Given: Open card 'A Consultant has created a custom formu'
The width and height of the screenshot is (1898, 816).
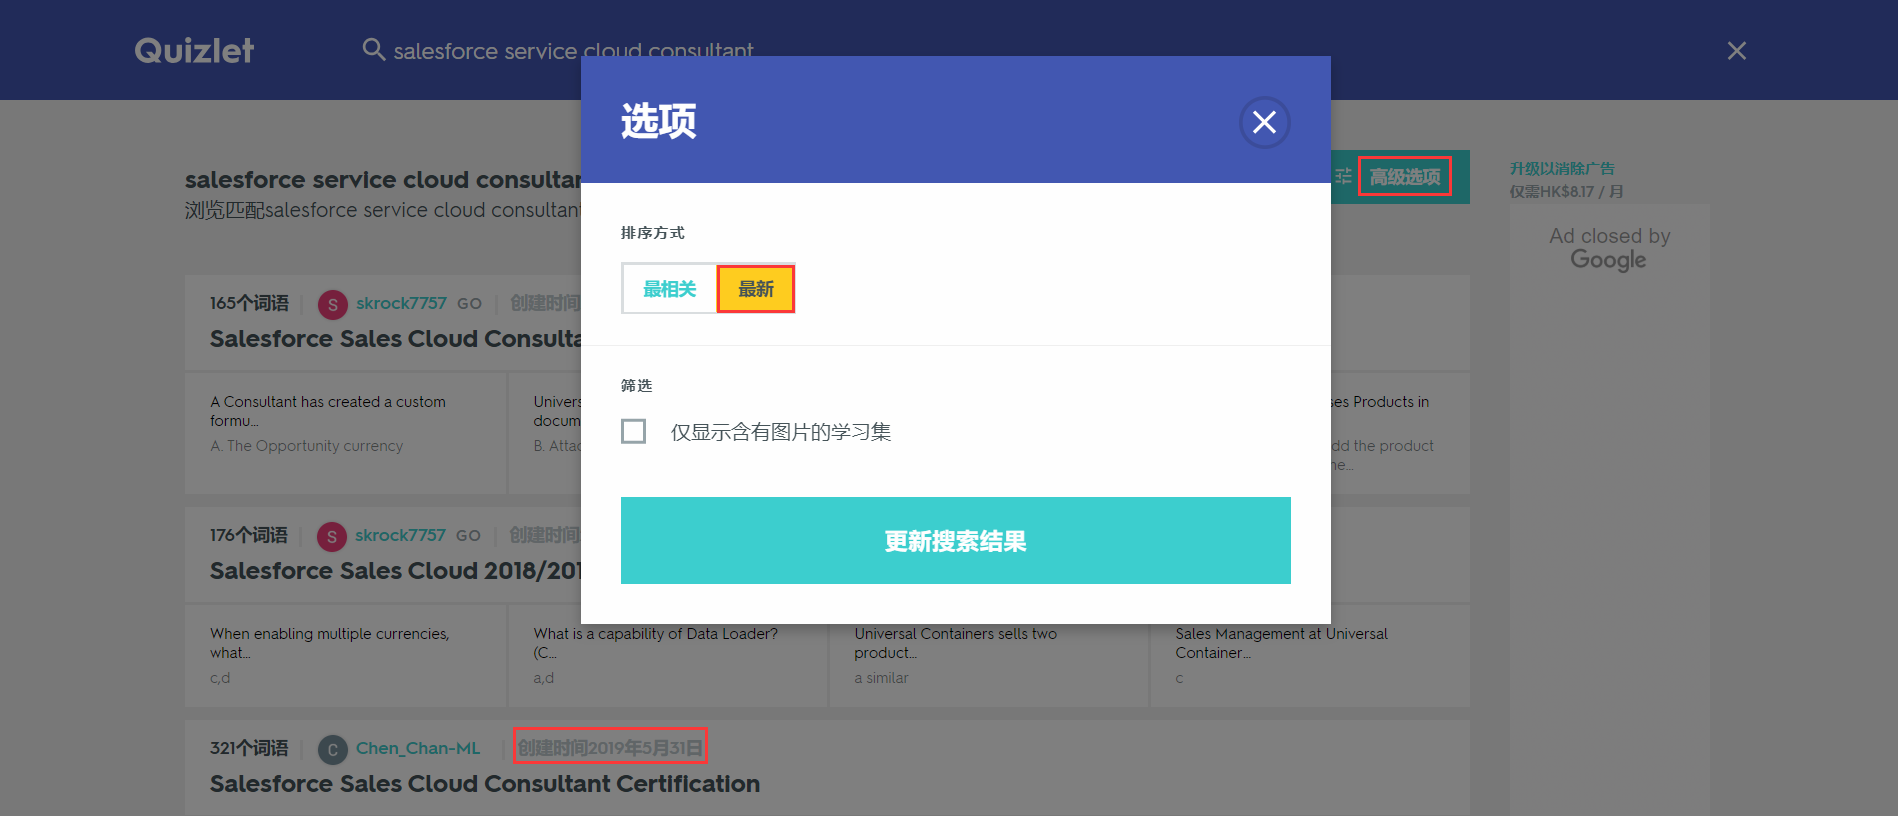Looking at the screenshot, I should pyautogui.click(x=346, y=433).
